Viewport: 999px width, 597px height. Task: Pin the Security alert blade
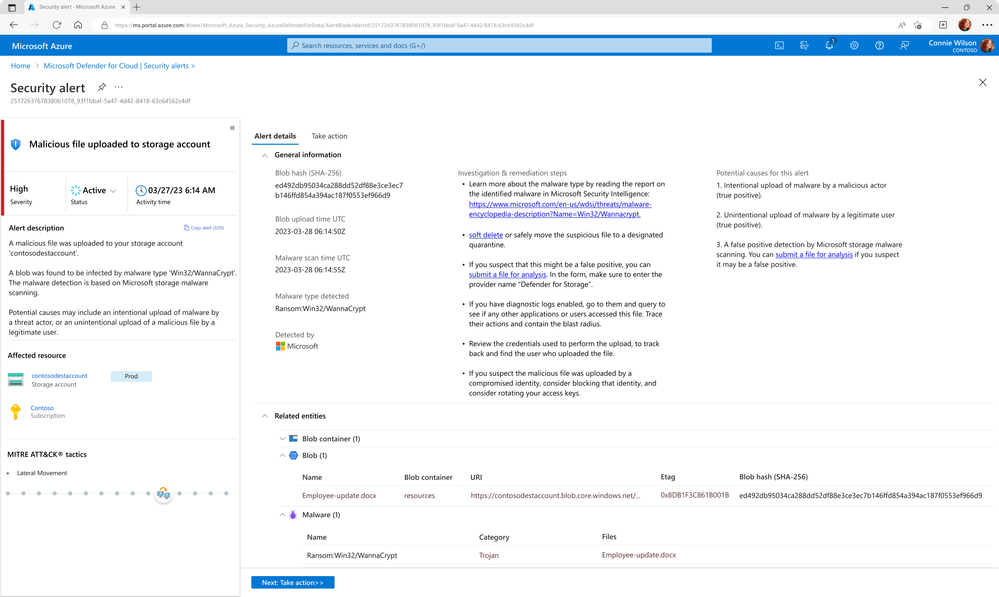[101, 87]
